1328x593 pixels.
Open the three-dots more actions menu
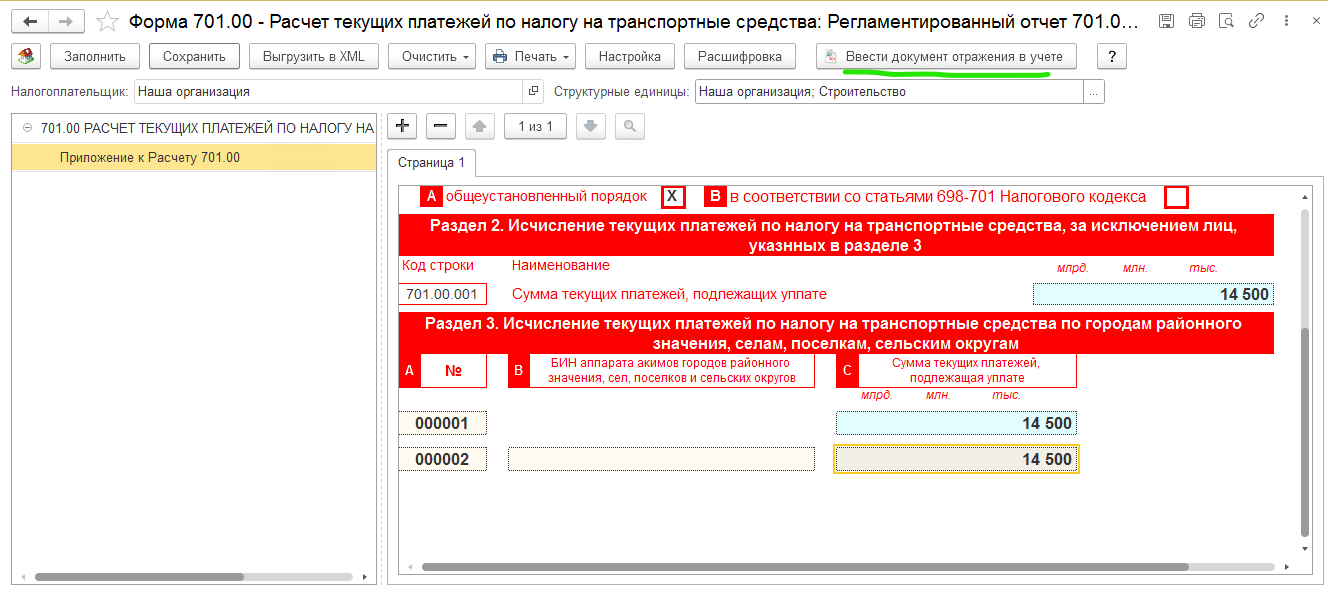pyautogui.click(x=1285, y=21)
